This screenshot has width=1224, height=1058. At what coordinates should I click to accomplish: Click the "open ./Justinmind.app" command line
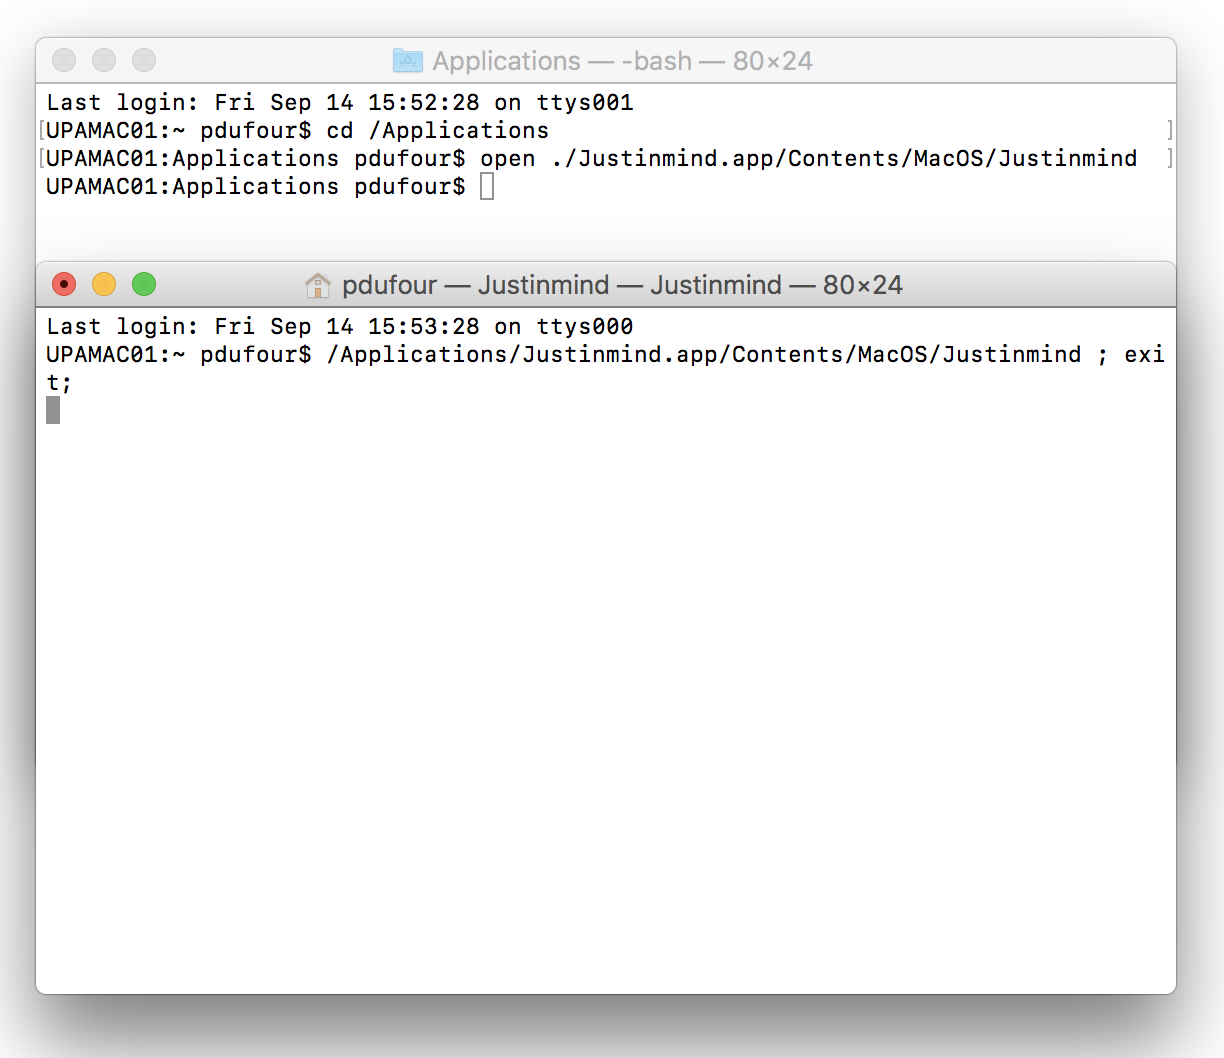[x=808, y=159]
